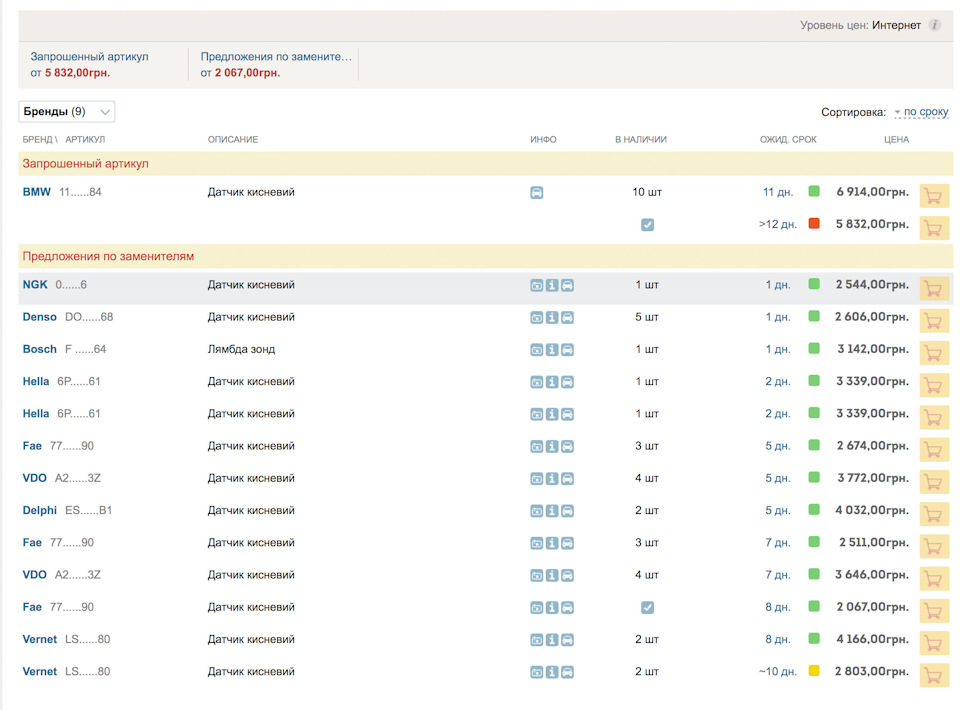Add Delphi 4 032,00грн. sensor to cart

coord(934,514)
